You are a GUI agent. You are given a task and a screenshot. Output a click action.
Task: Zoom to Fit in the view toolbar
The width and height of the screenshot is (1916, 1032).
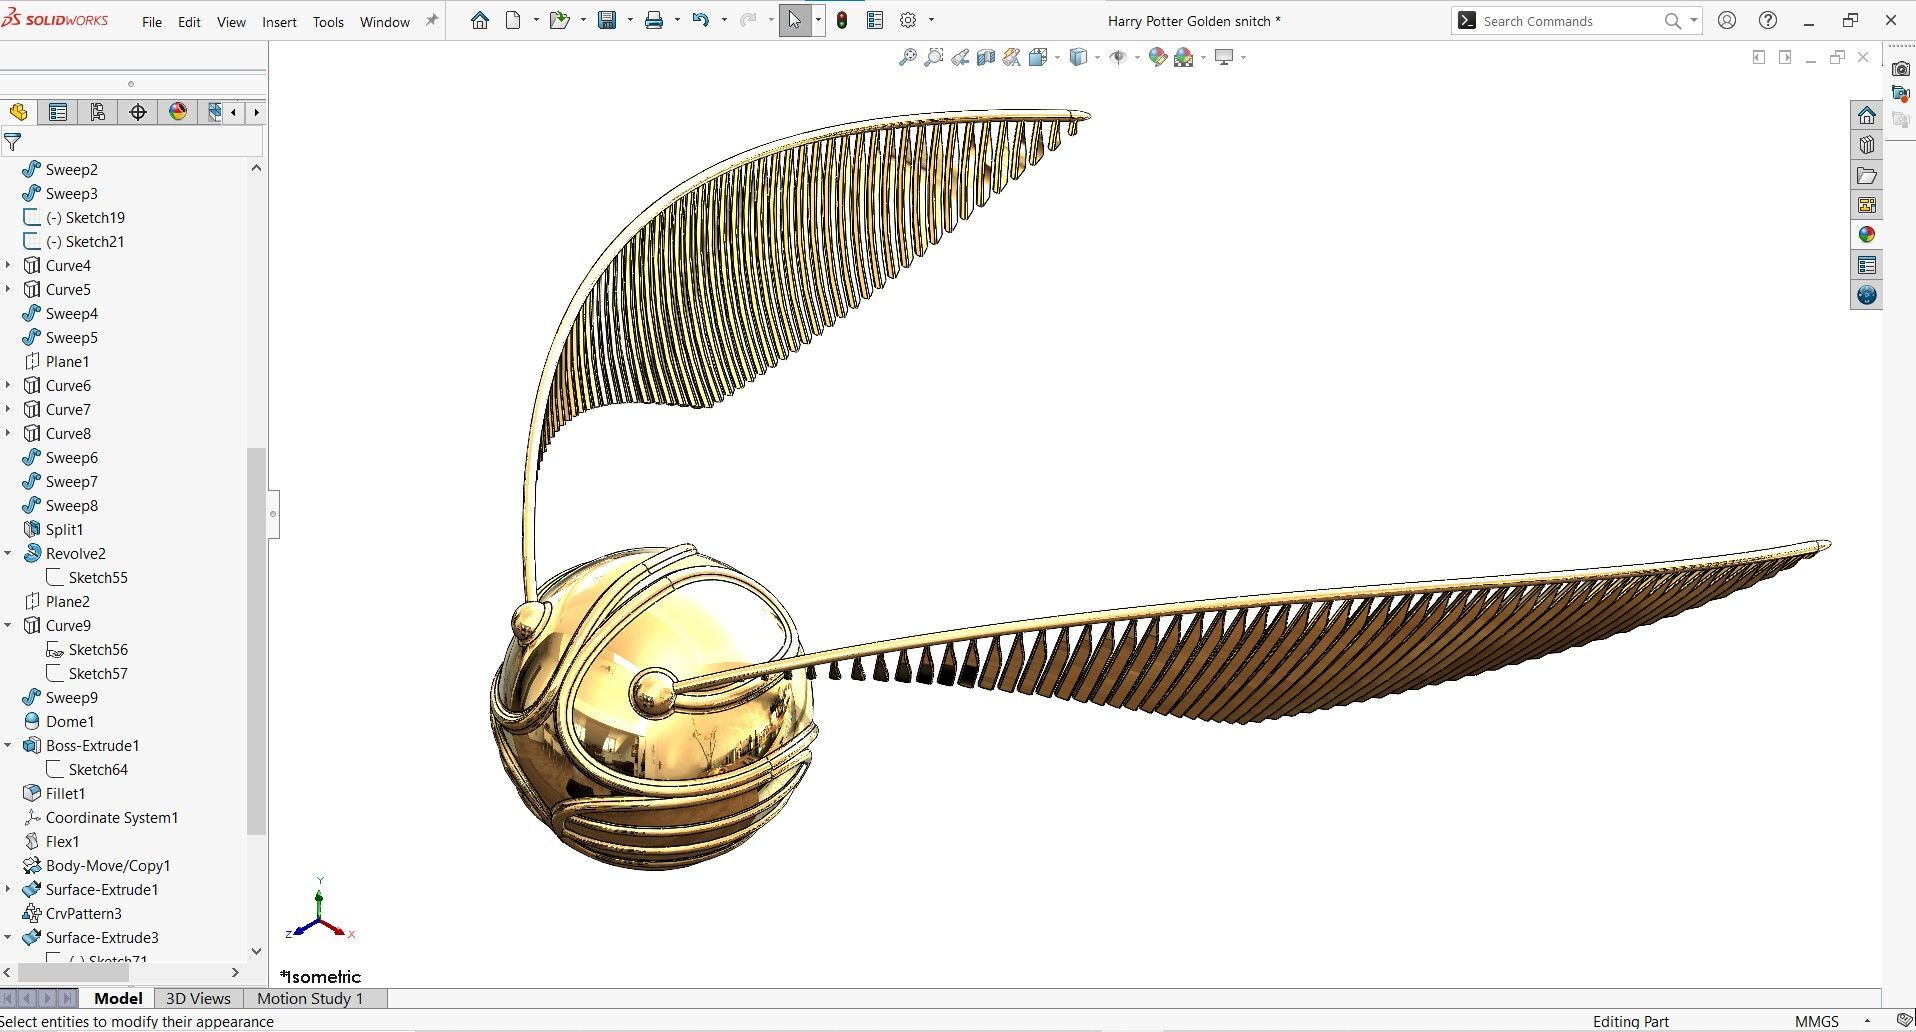click(907, 57)
